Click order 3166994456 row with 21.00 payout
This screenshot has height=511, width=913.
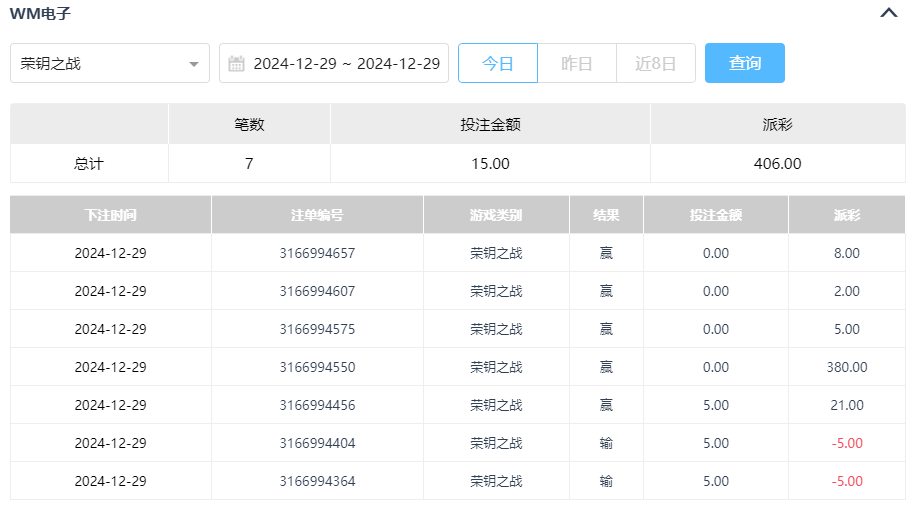tap(317, 405)
